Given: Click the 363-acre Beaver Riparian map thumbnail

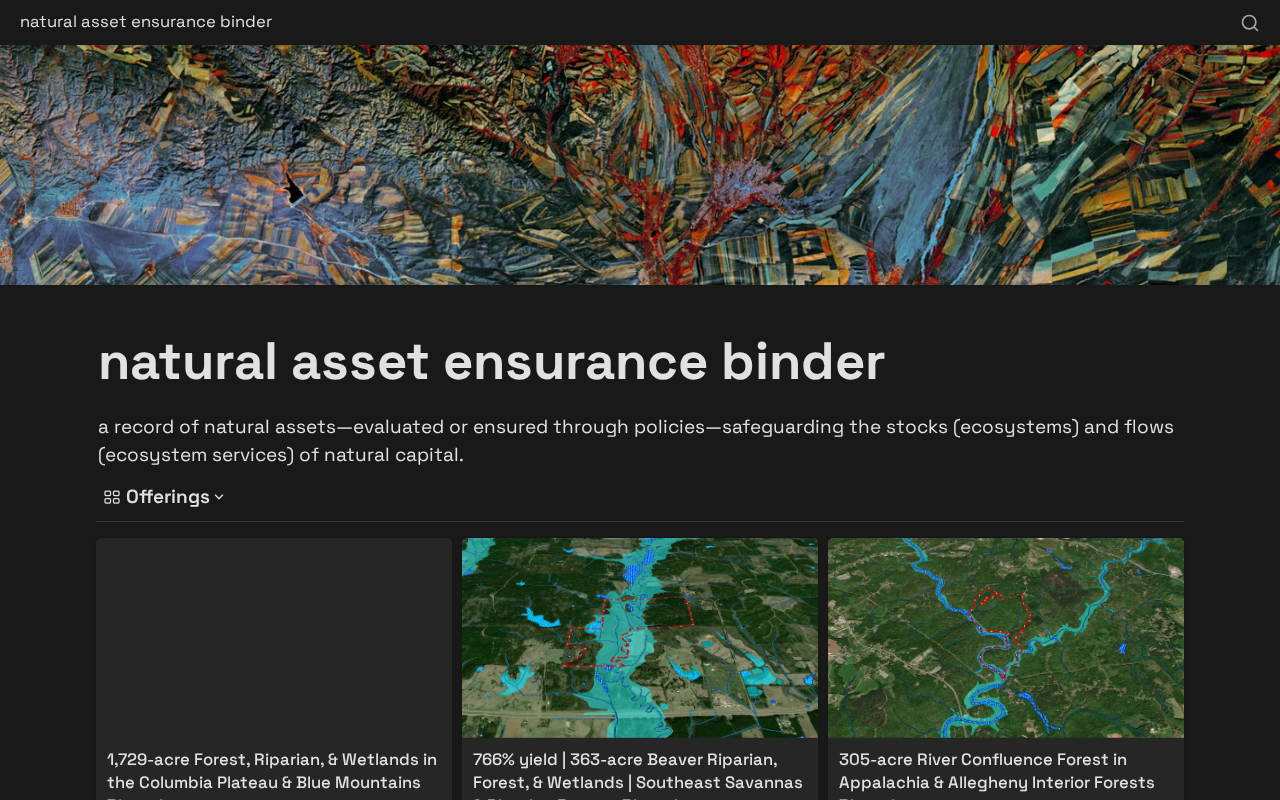Looking at the screenshot, I should (x=640, y=638).
